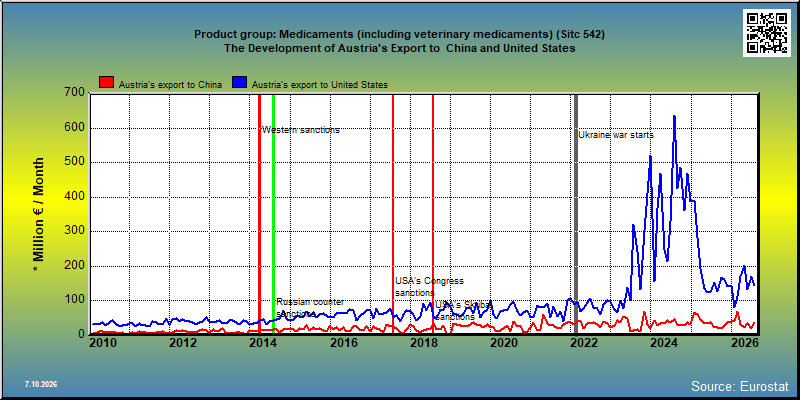Click the y-axis value 200
Image resolution: width=800 pixels, height=400 pixels.
tap(74, 266)
